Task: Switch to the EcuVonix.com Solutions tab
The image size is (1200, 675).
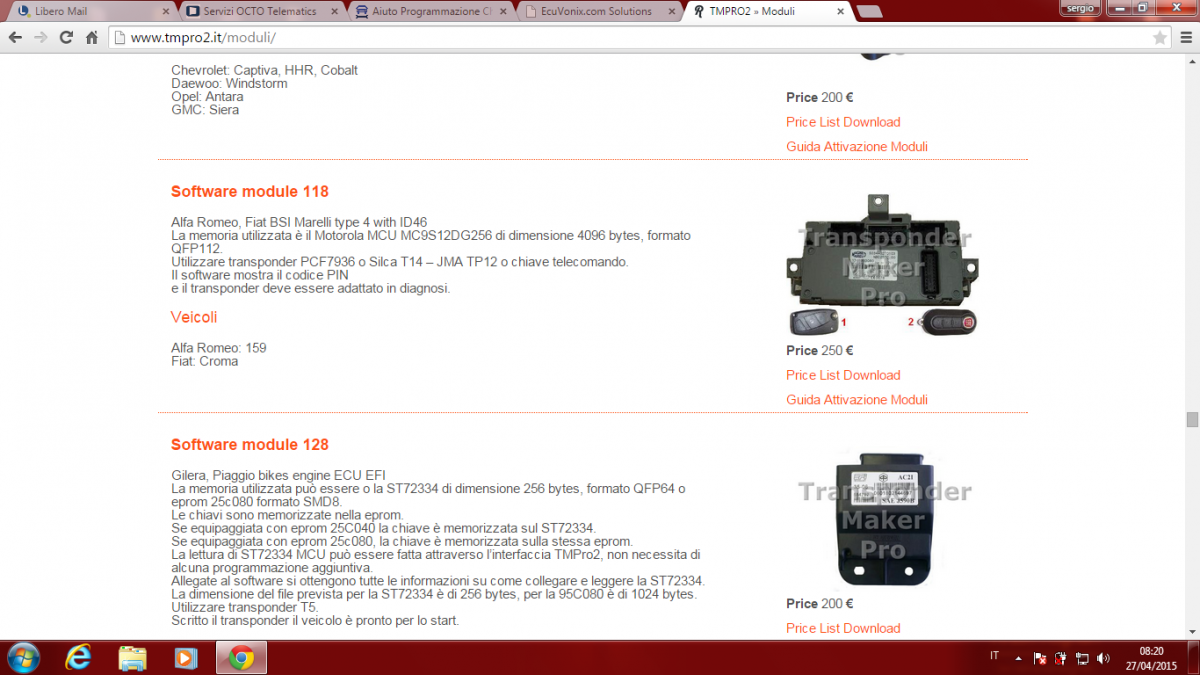Action: coord(597,12)
